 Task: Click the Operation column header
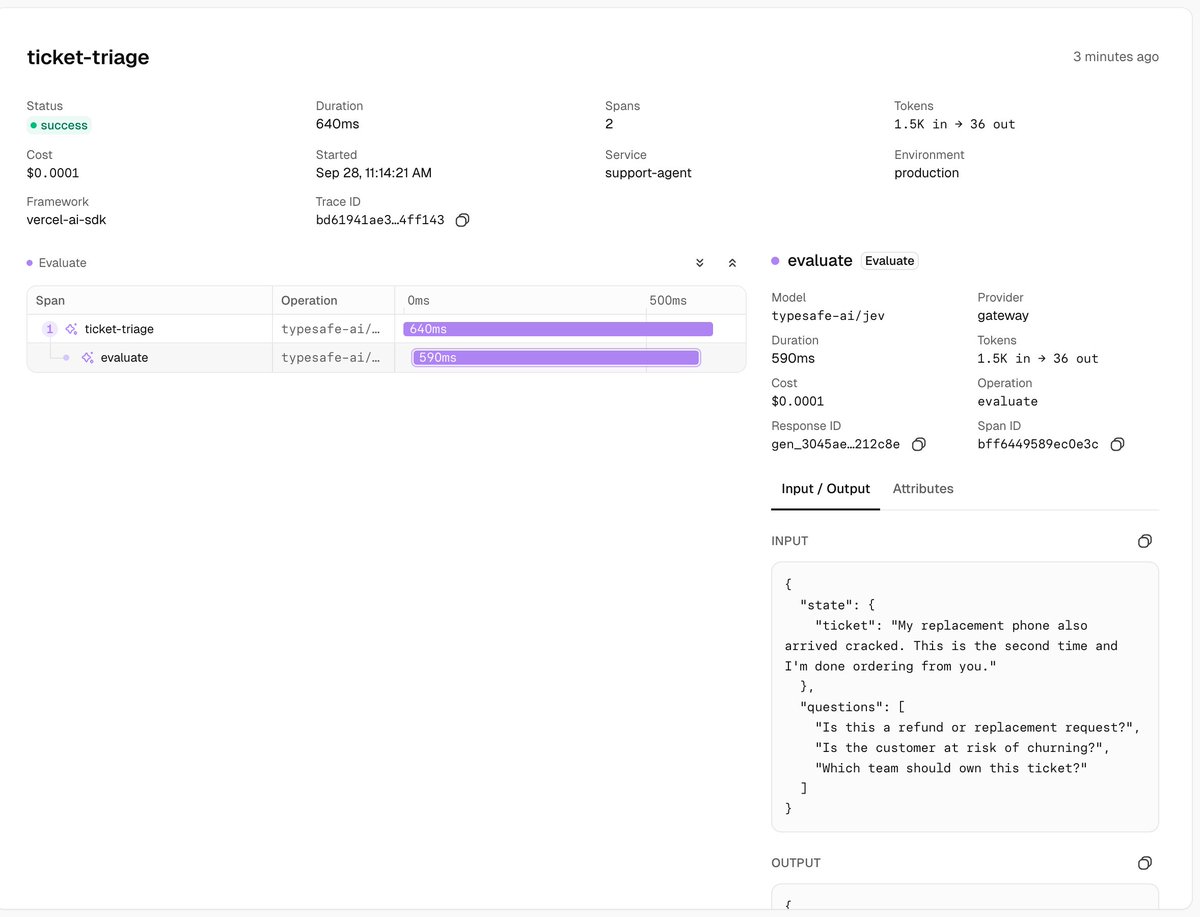pos(309,301)
